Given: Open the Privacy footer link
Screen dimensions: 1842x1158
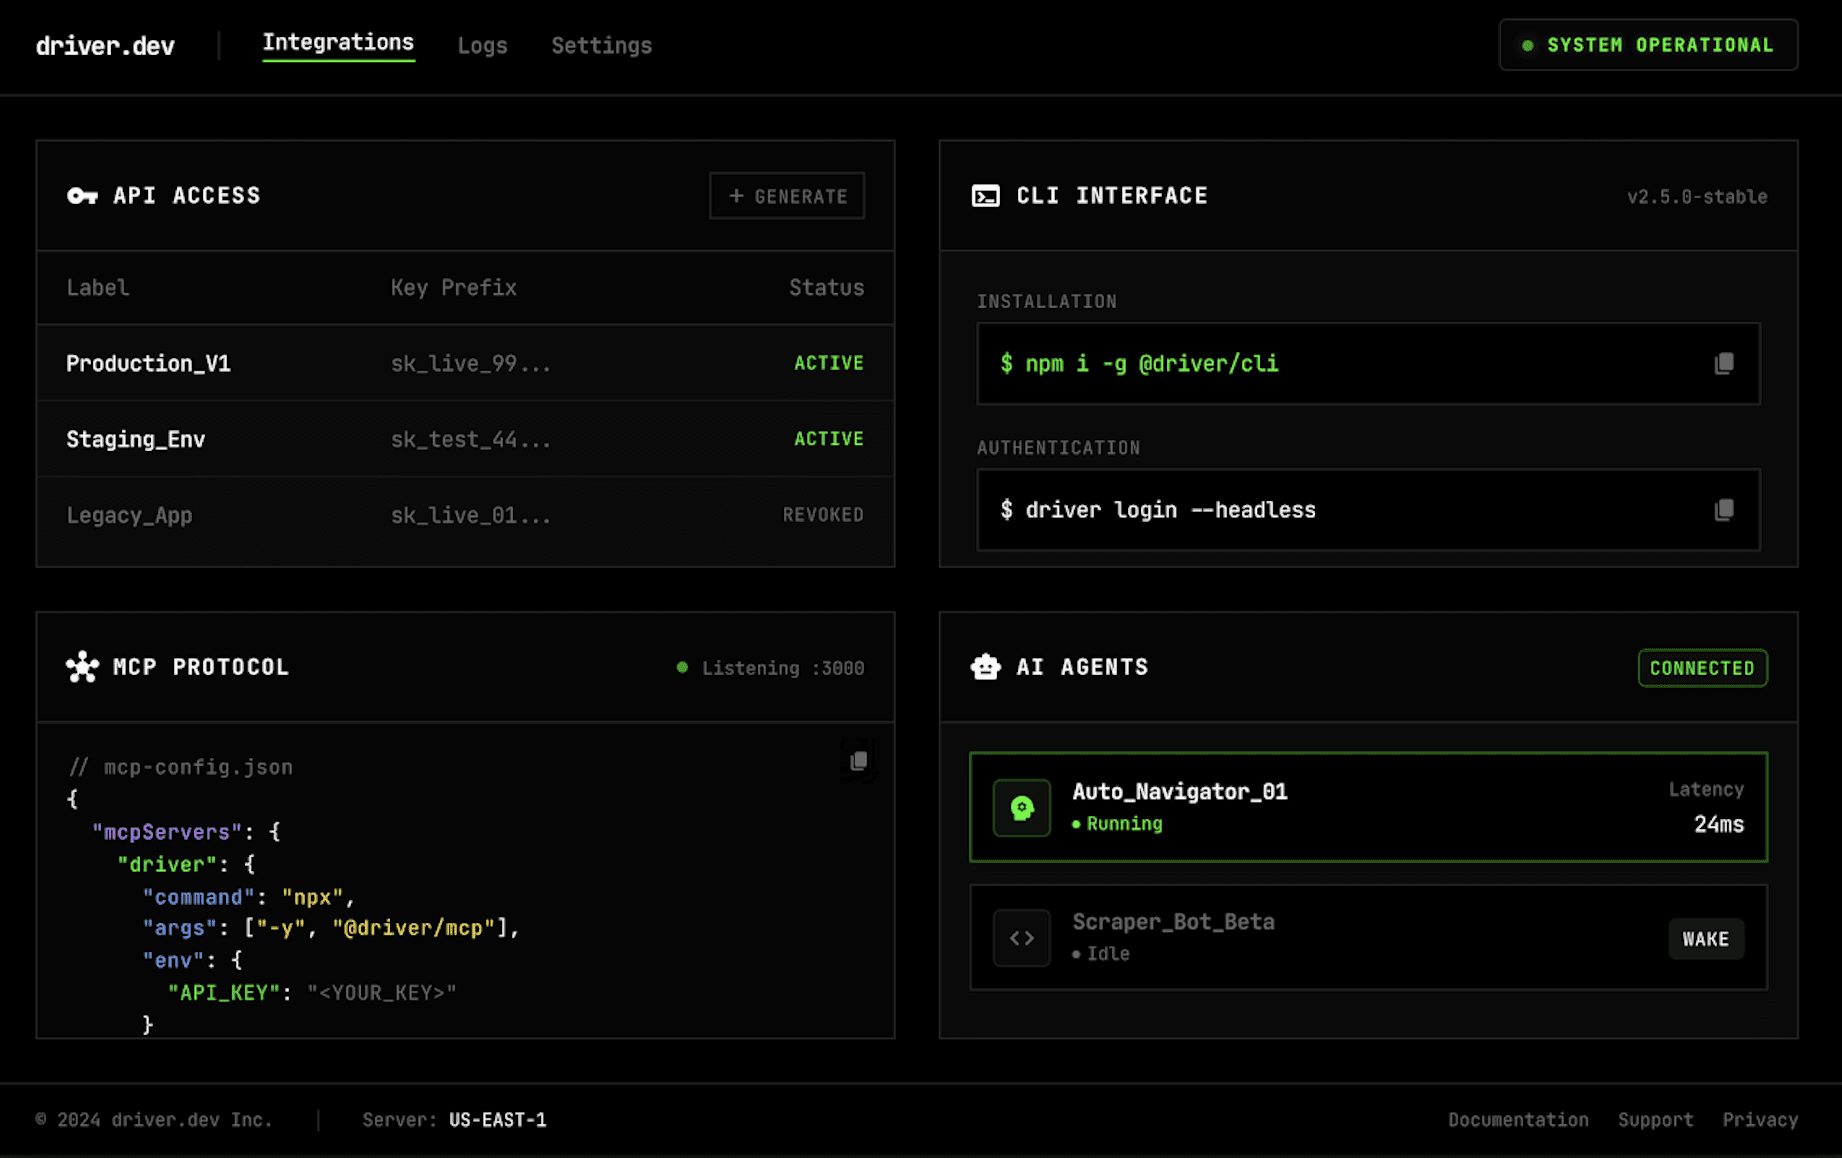Looking at the screenshot, I should click(x=1760, y=1120).
